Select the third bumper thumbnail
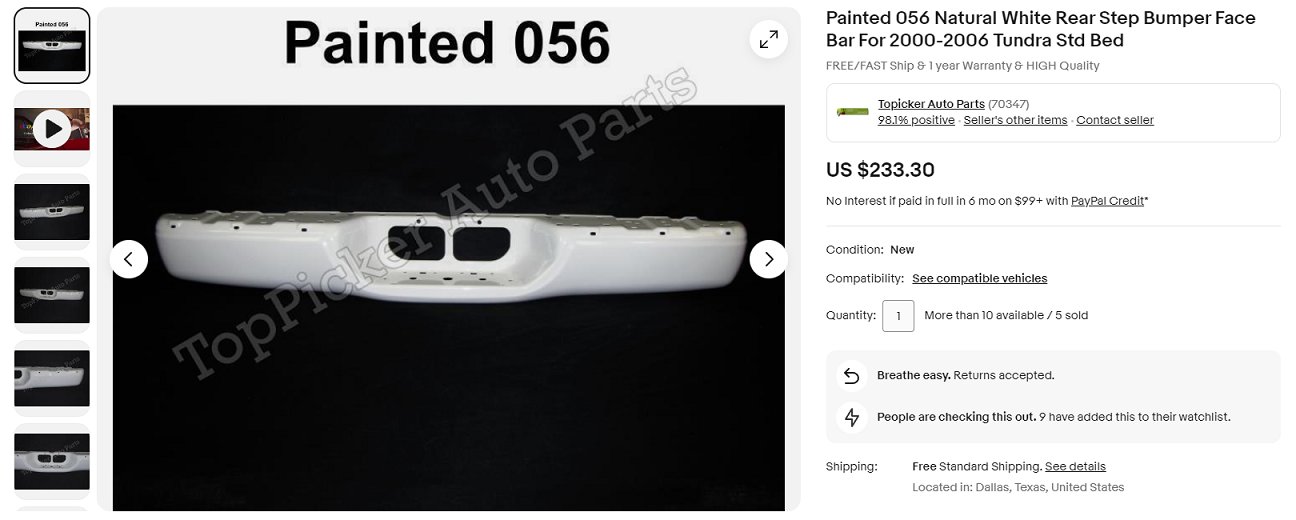This screenshot has height=520, width=1296. tap(52, 211)
